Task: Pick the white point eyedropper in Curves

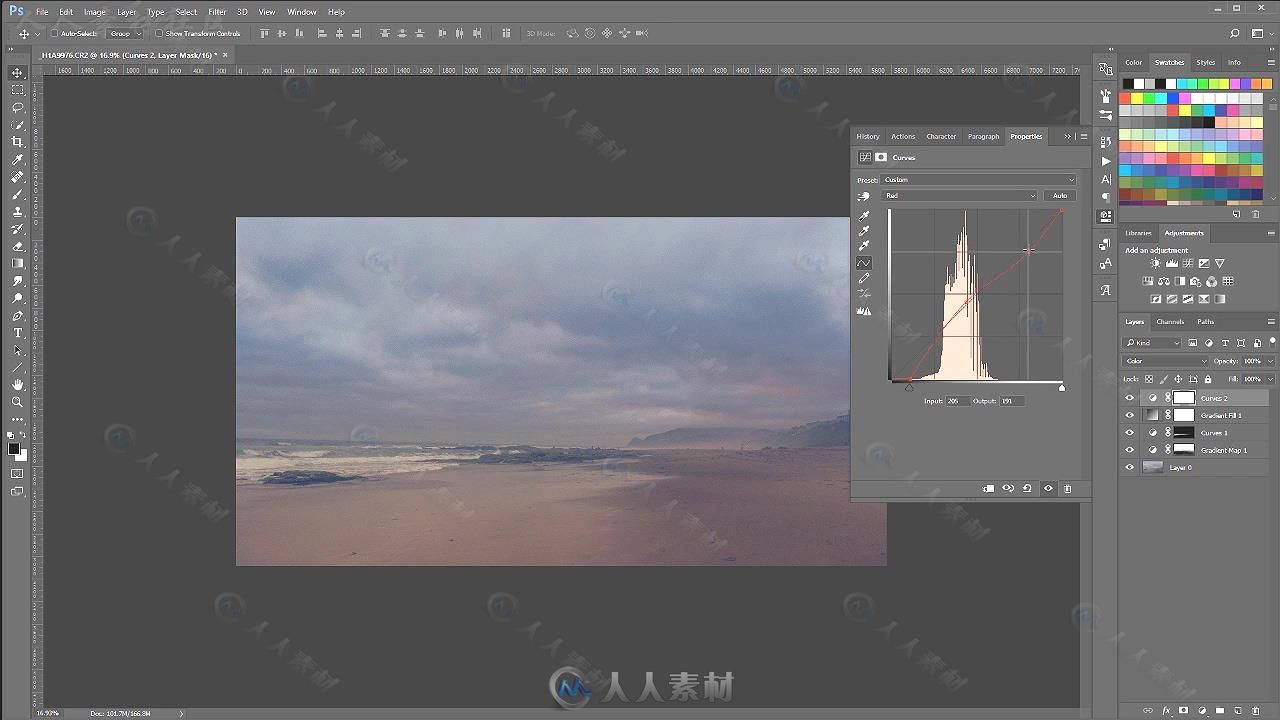Action: (x=864, y=245)
